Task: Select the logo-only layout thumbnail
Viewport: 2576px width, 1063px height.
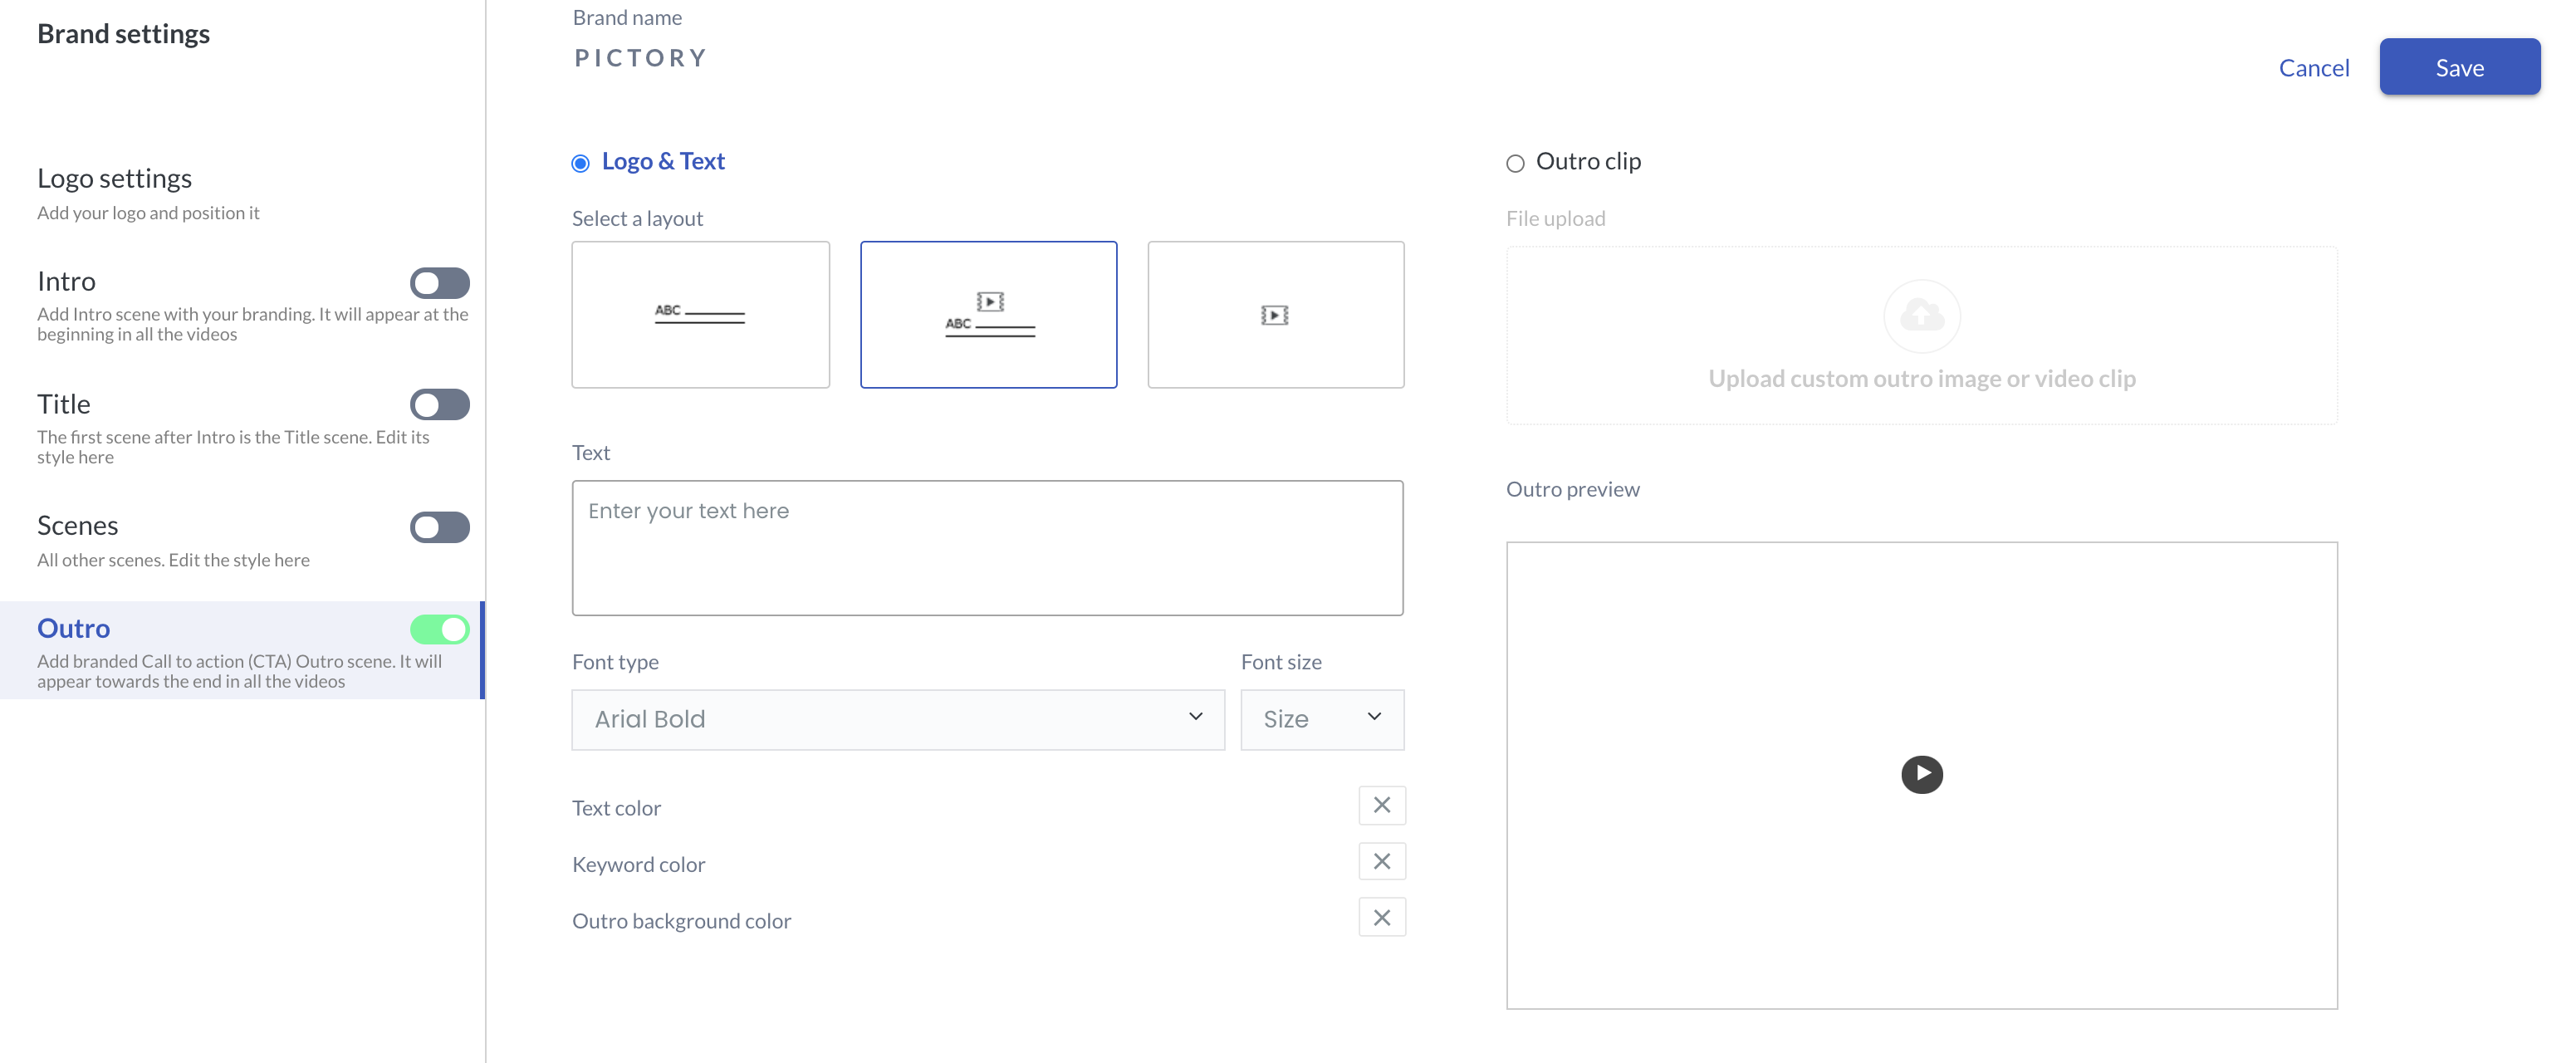Action: pos(1275,314)
